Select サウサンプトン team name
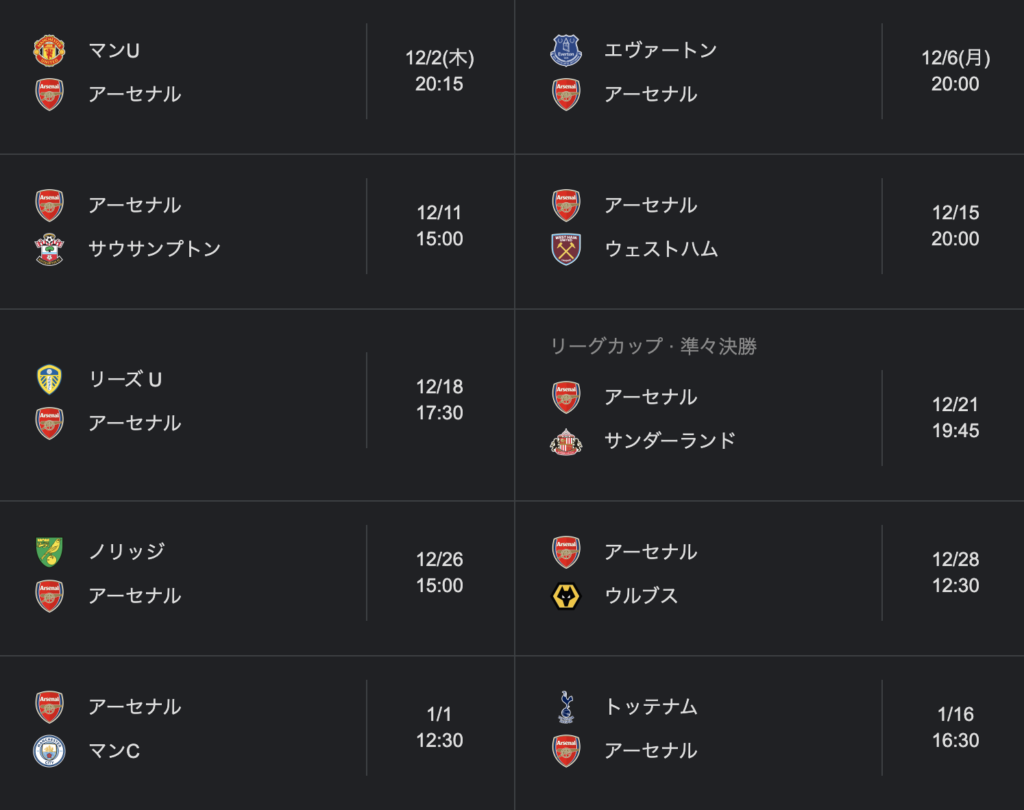 [155, 249]
